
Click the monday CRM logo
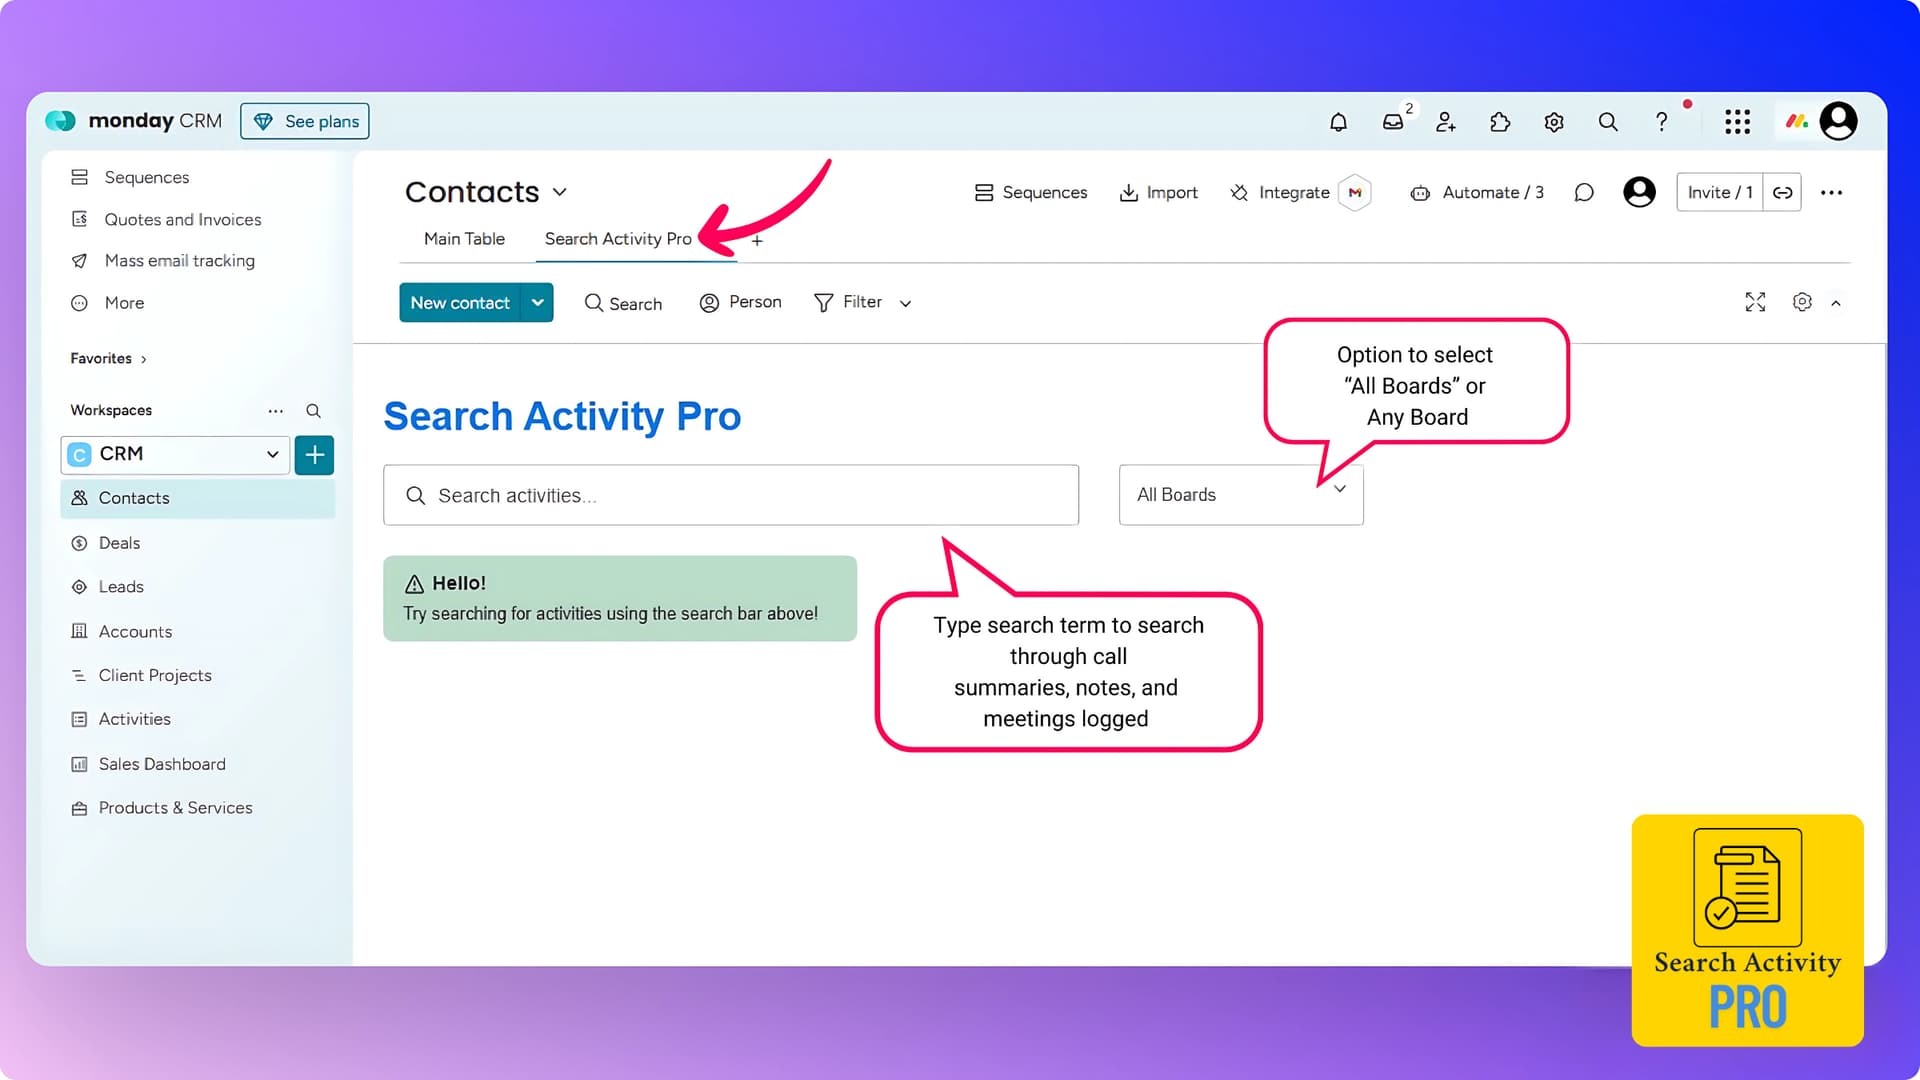[x=134, y=121]
